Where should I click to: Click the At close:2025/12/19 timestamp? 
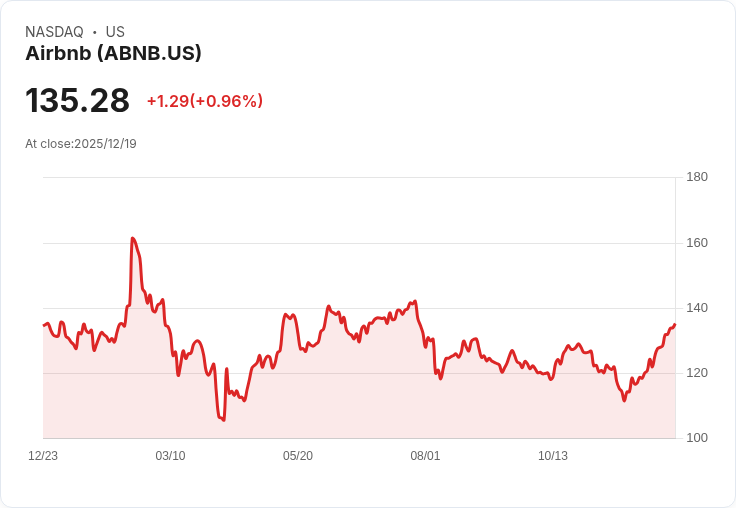[81, 144]
